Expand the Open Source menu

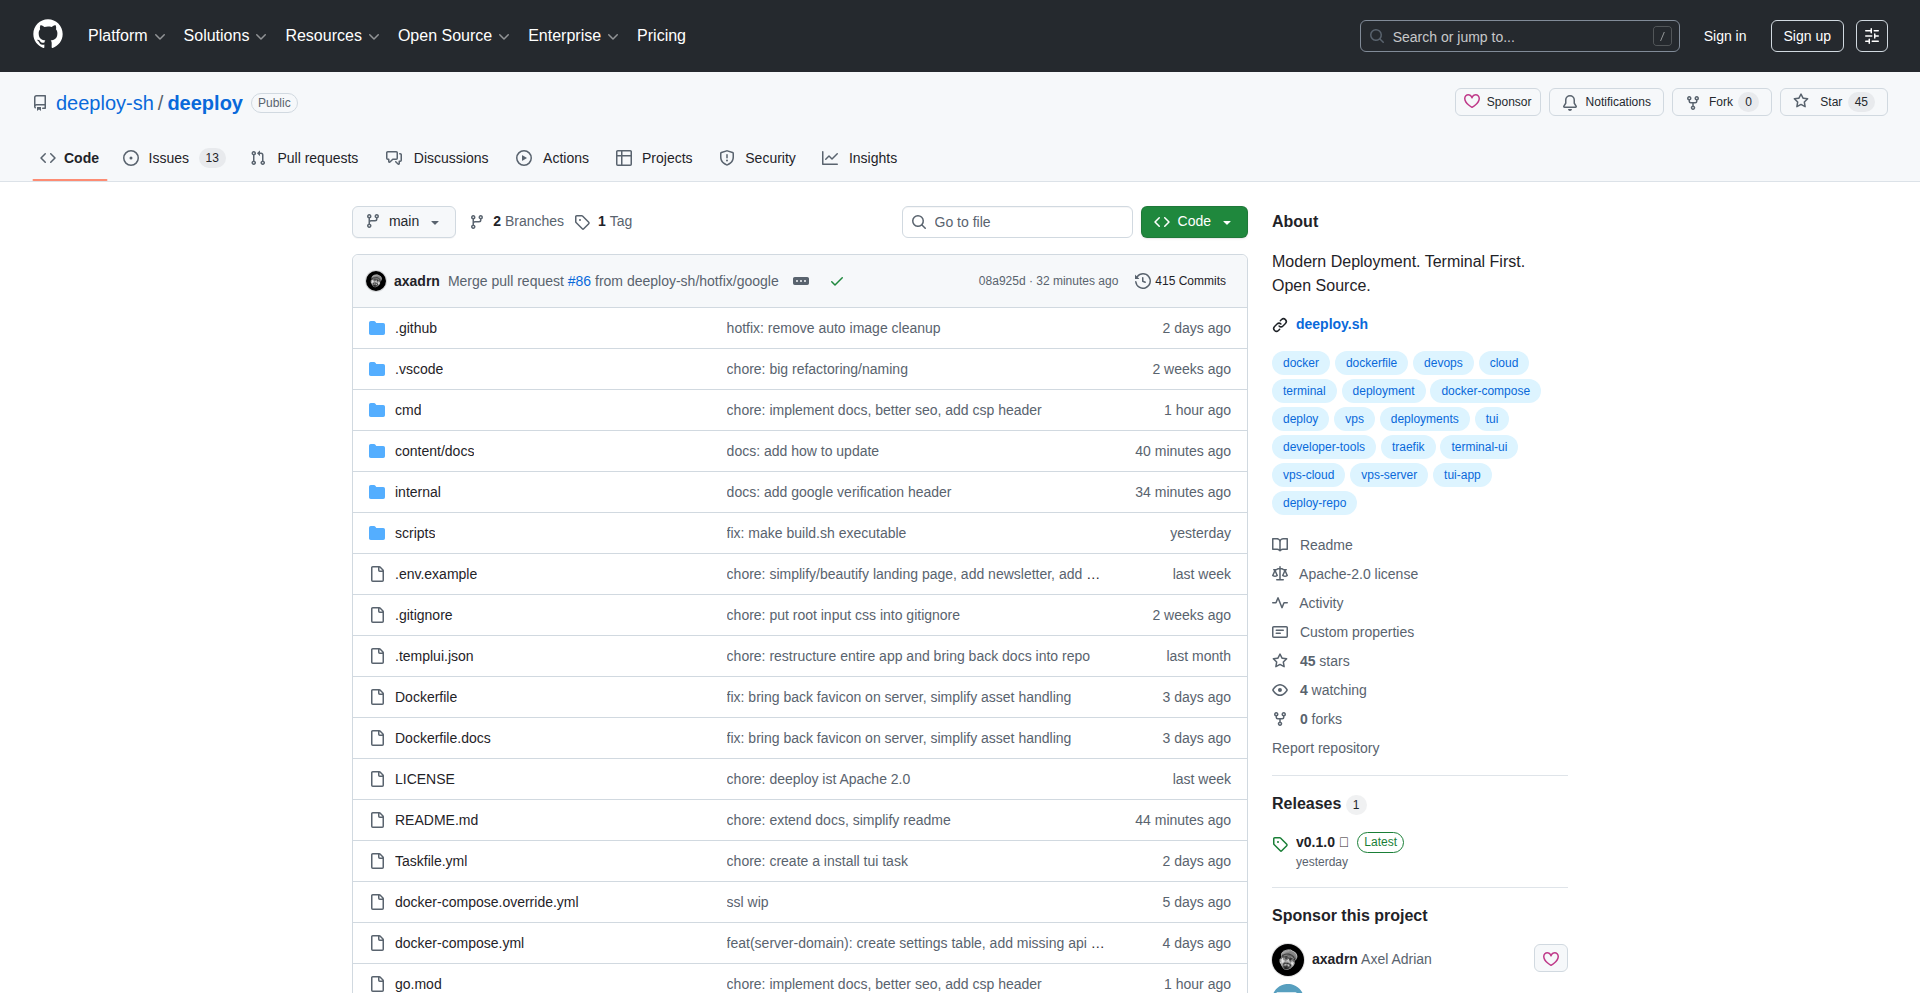click(x=453, y=36)
